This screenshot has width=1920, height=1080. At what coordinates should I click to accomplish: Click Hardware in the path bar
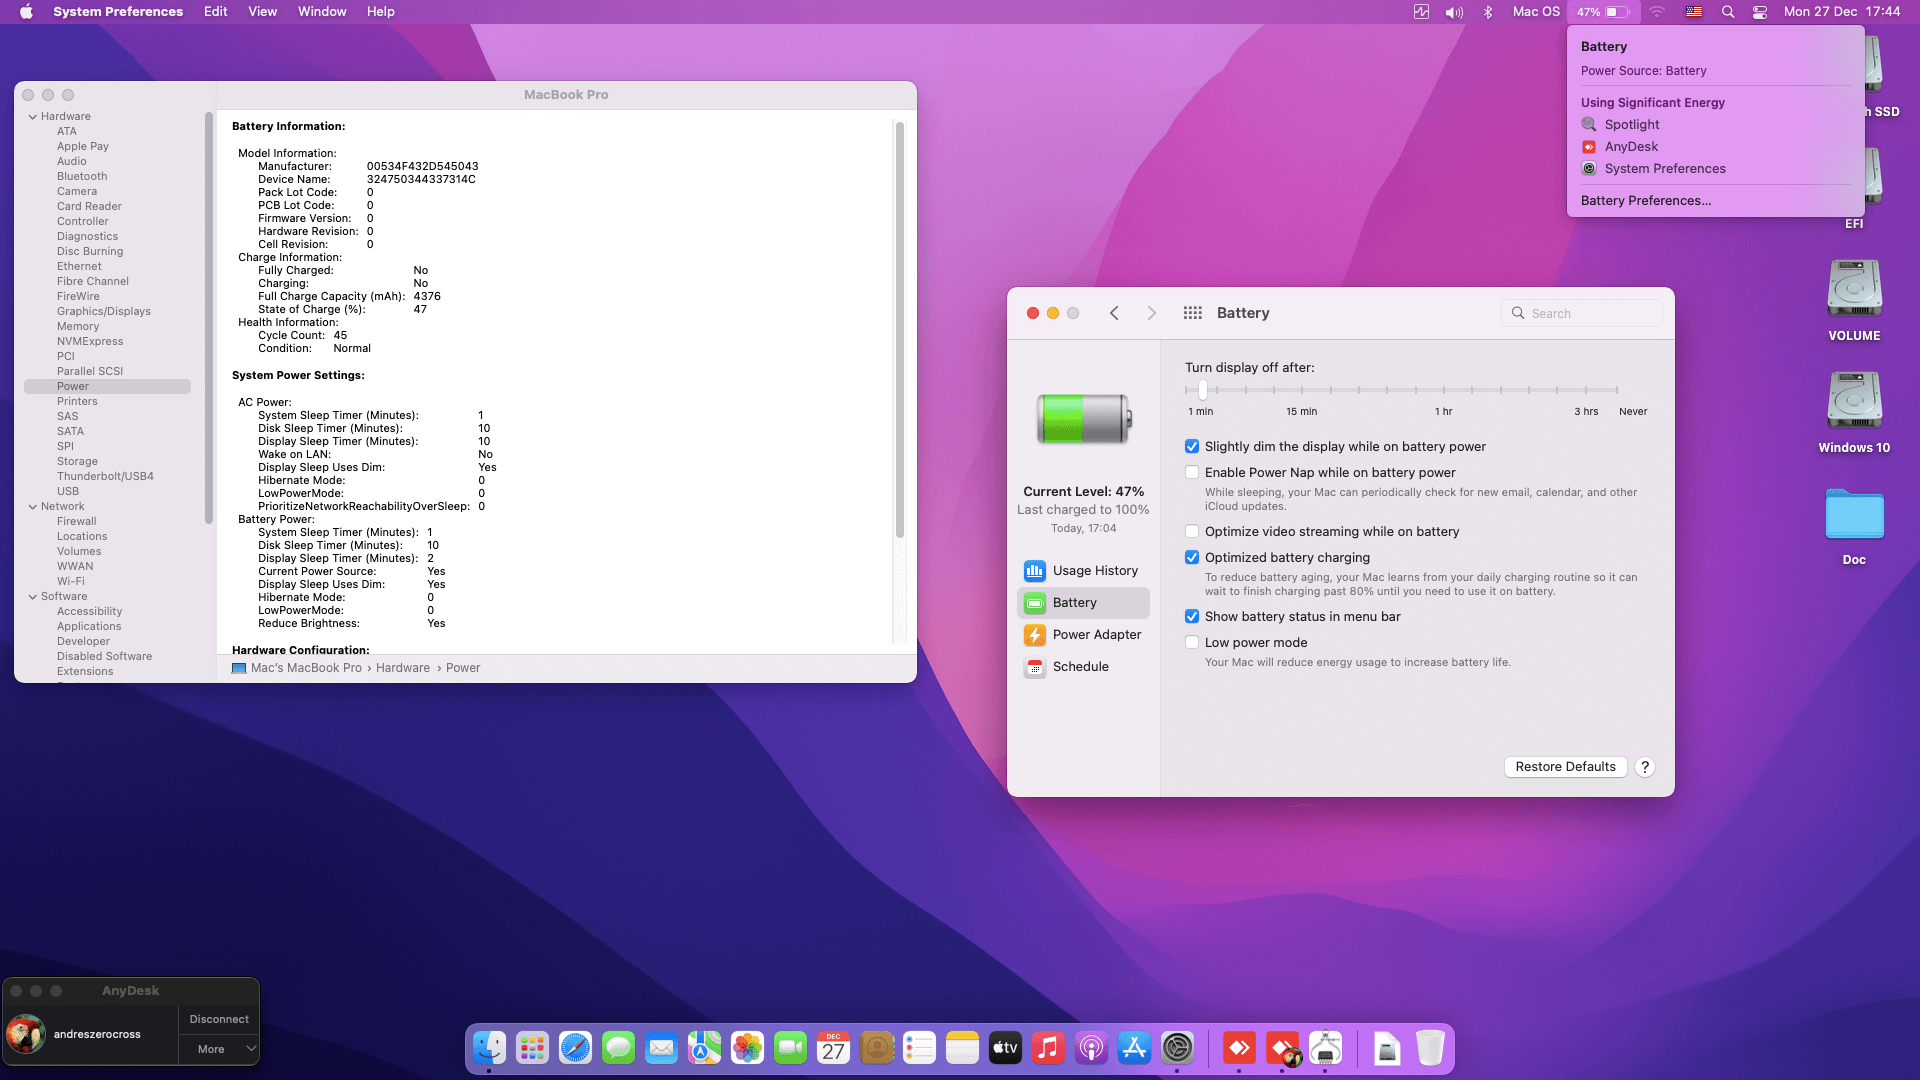403,668
